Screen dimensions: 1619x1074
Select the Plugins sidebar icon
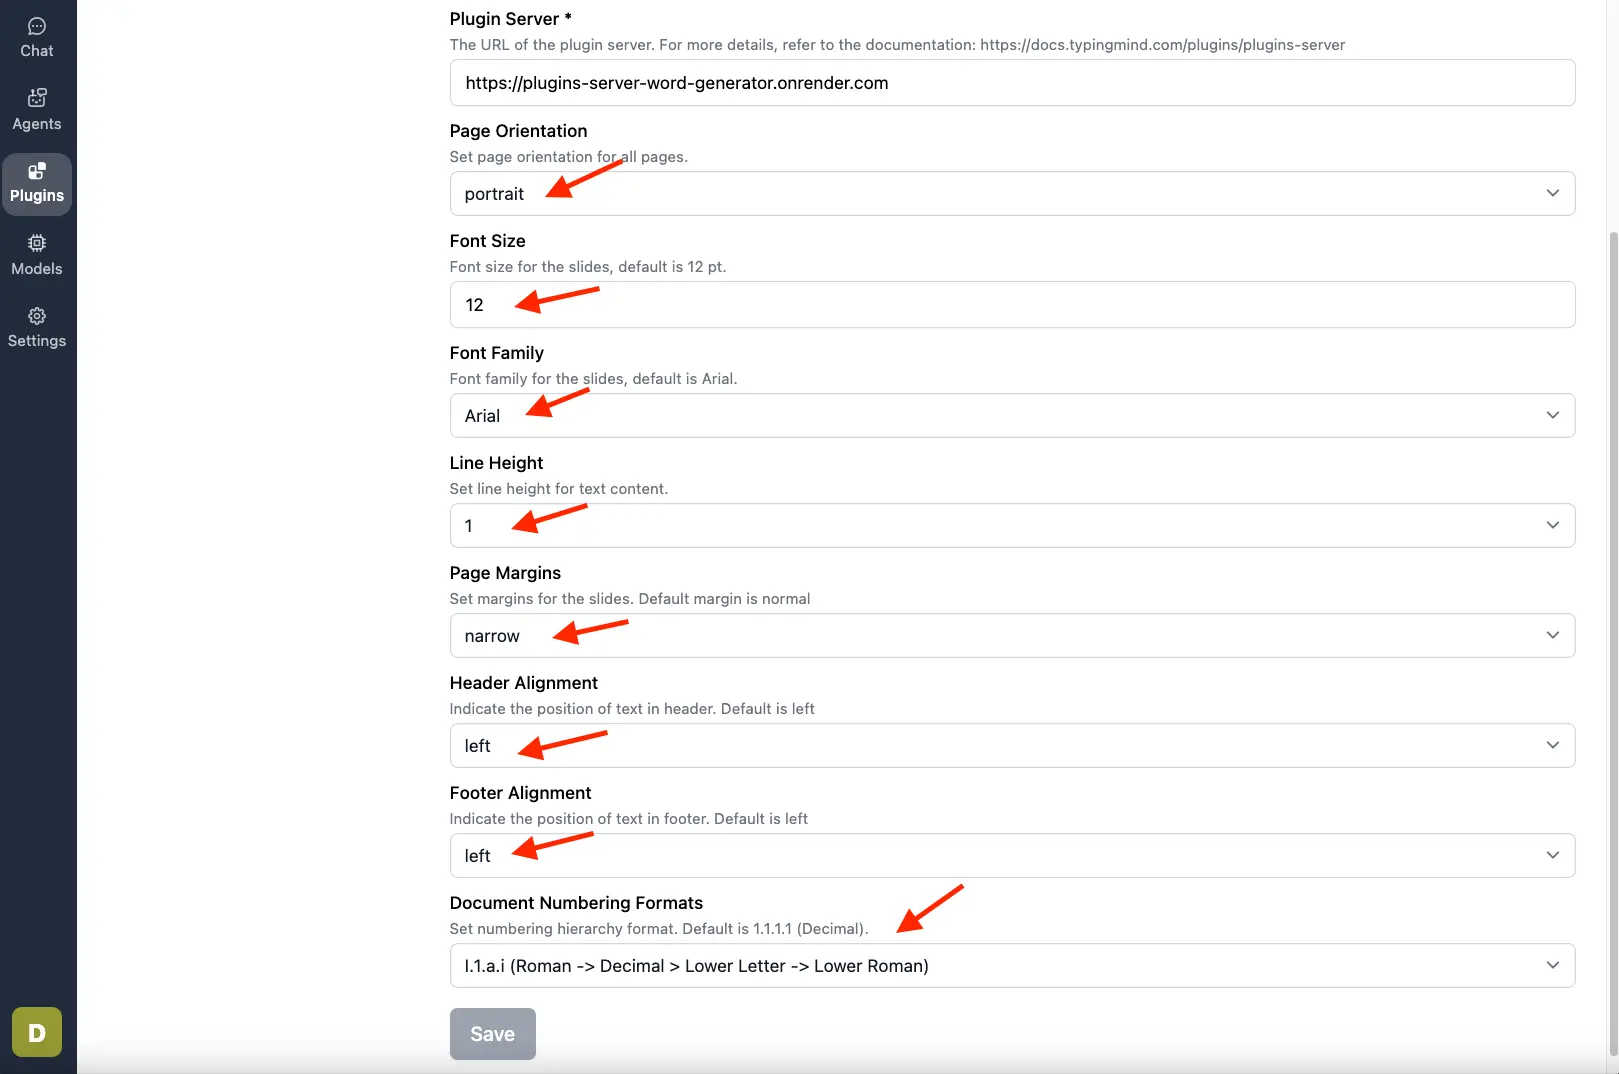(37, 171)
